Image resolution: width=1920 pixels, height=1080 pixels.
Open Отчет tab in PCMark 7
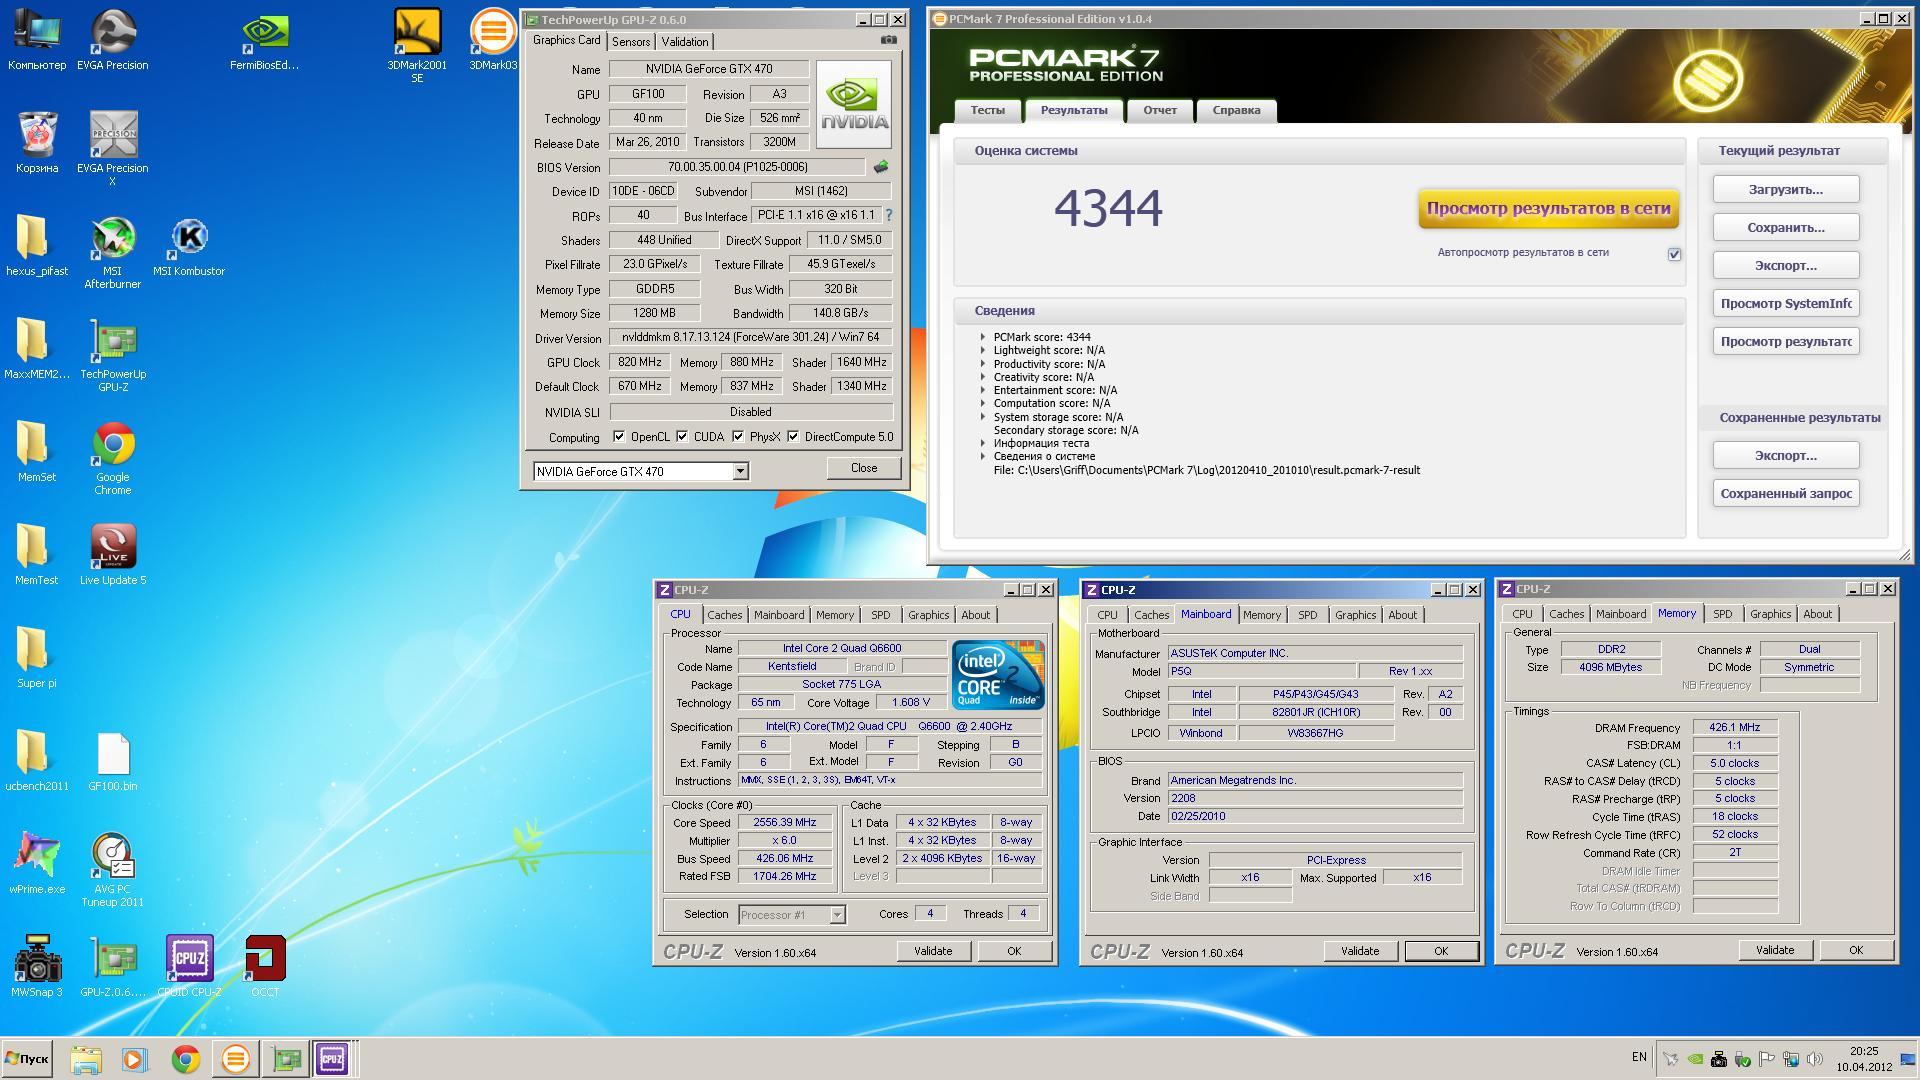pos(1160,110)
